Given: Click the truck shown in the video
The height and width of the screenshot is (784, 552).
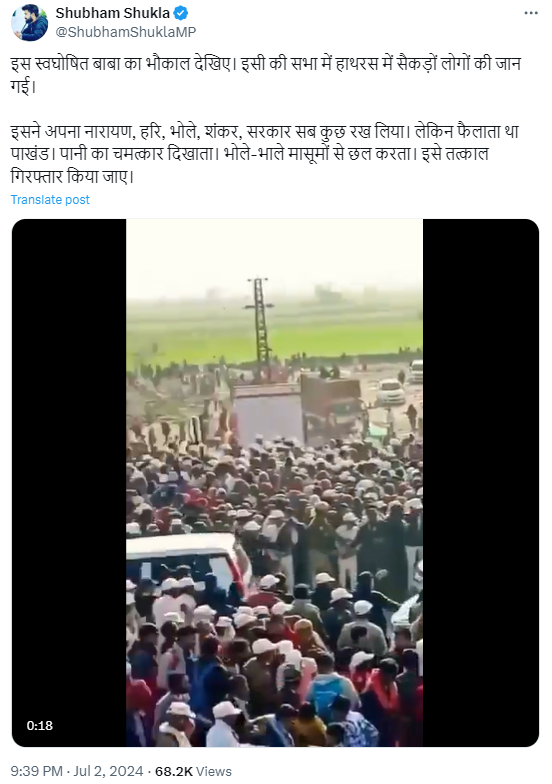Looking at the screenshot, I should point(298,412).
